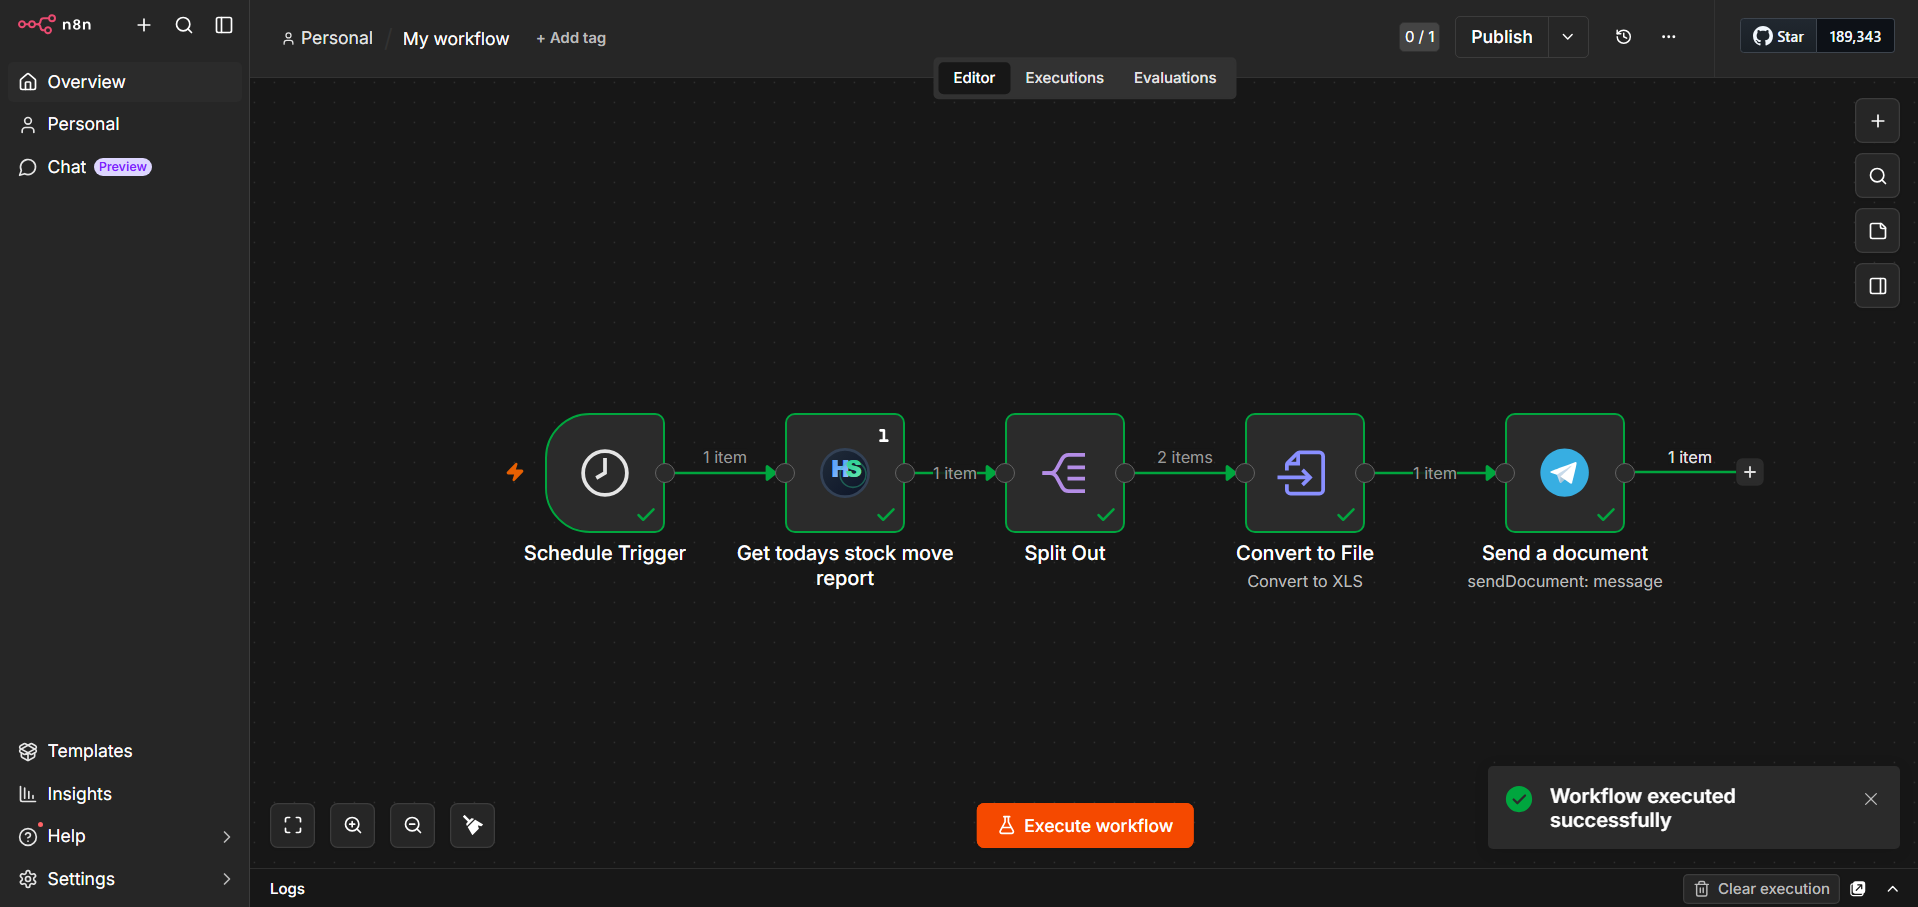Publish the workflow
This screenshot has width=1918, height=907.
point(1501,37)
